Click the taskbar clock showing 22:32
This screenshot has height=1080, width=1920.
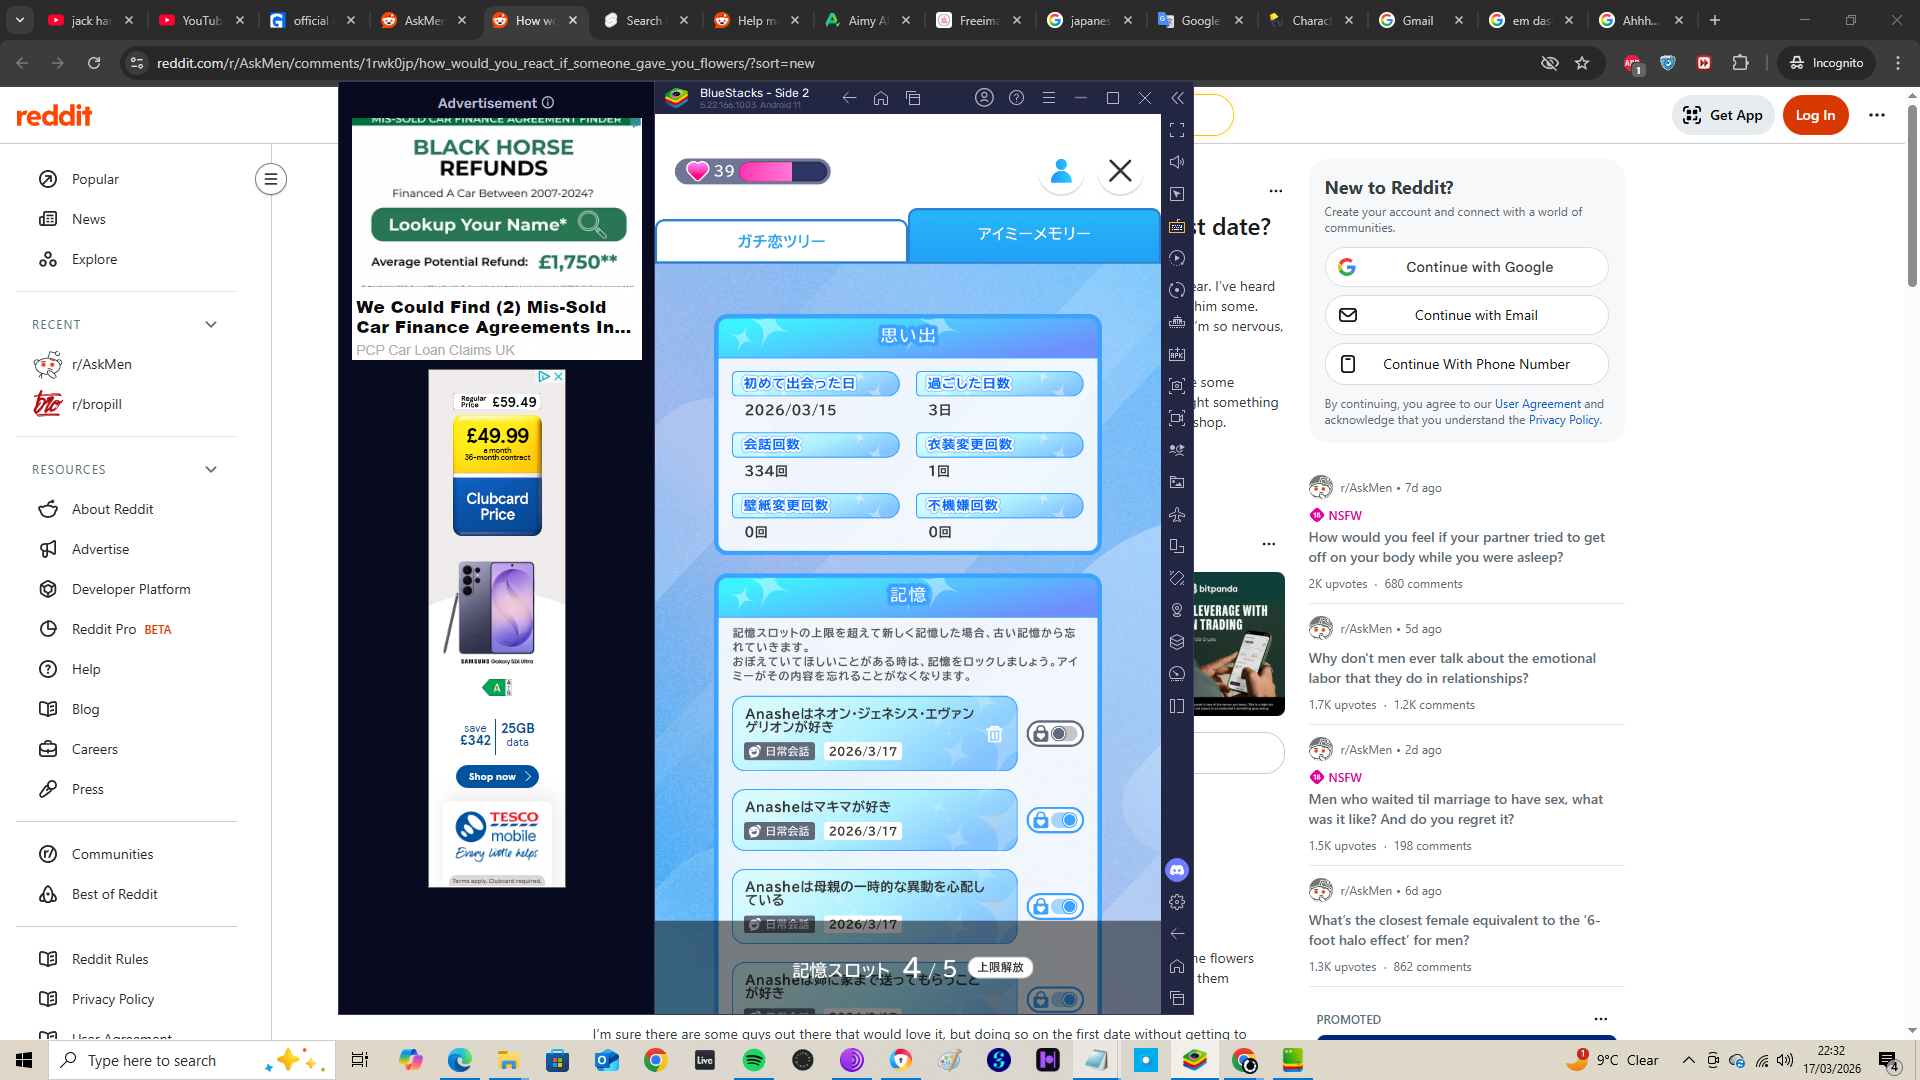[x=1832, y=1060]
